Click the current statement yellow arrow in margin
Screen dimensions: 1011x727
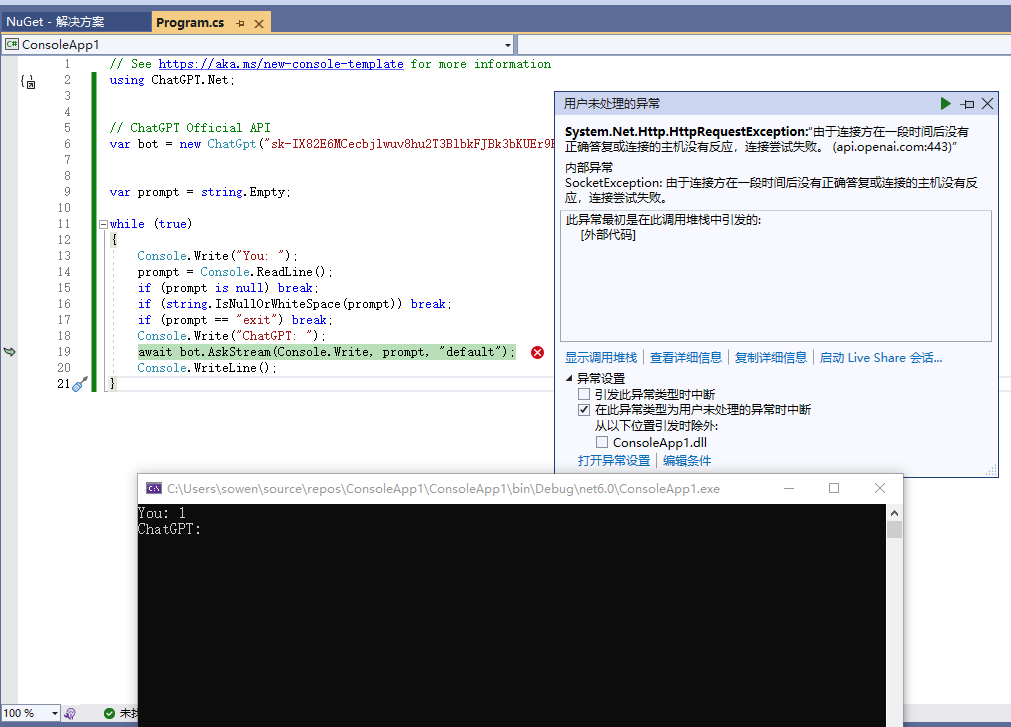[8, 352]
